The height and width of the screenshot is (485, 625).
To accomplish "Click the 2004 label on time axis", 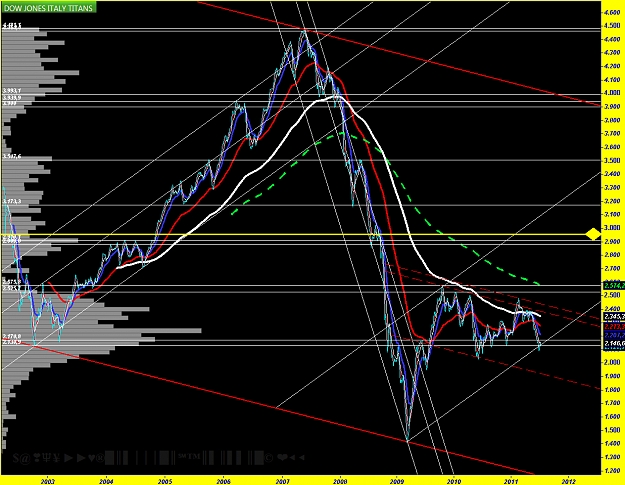I will click(x=106, y=481).
